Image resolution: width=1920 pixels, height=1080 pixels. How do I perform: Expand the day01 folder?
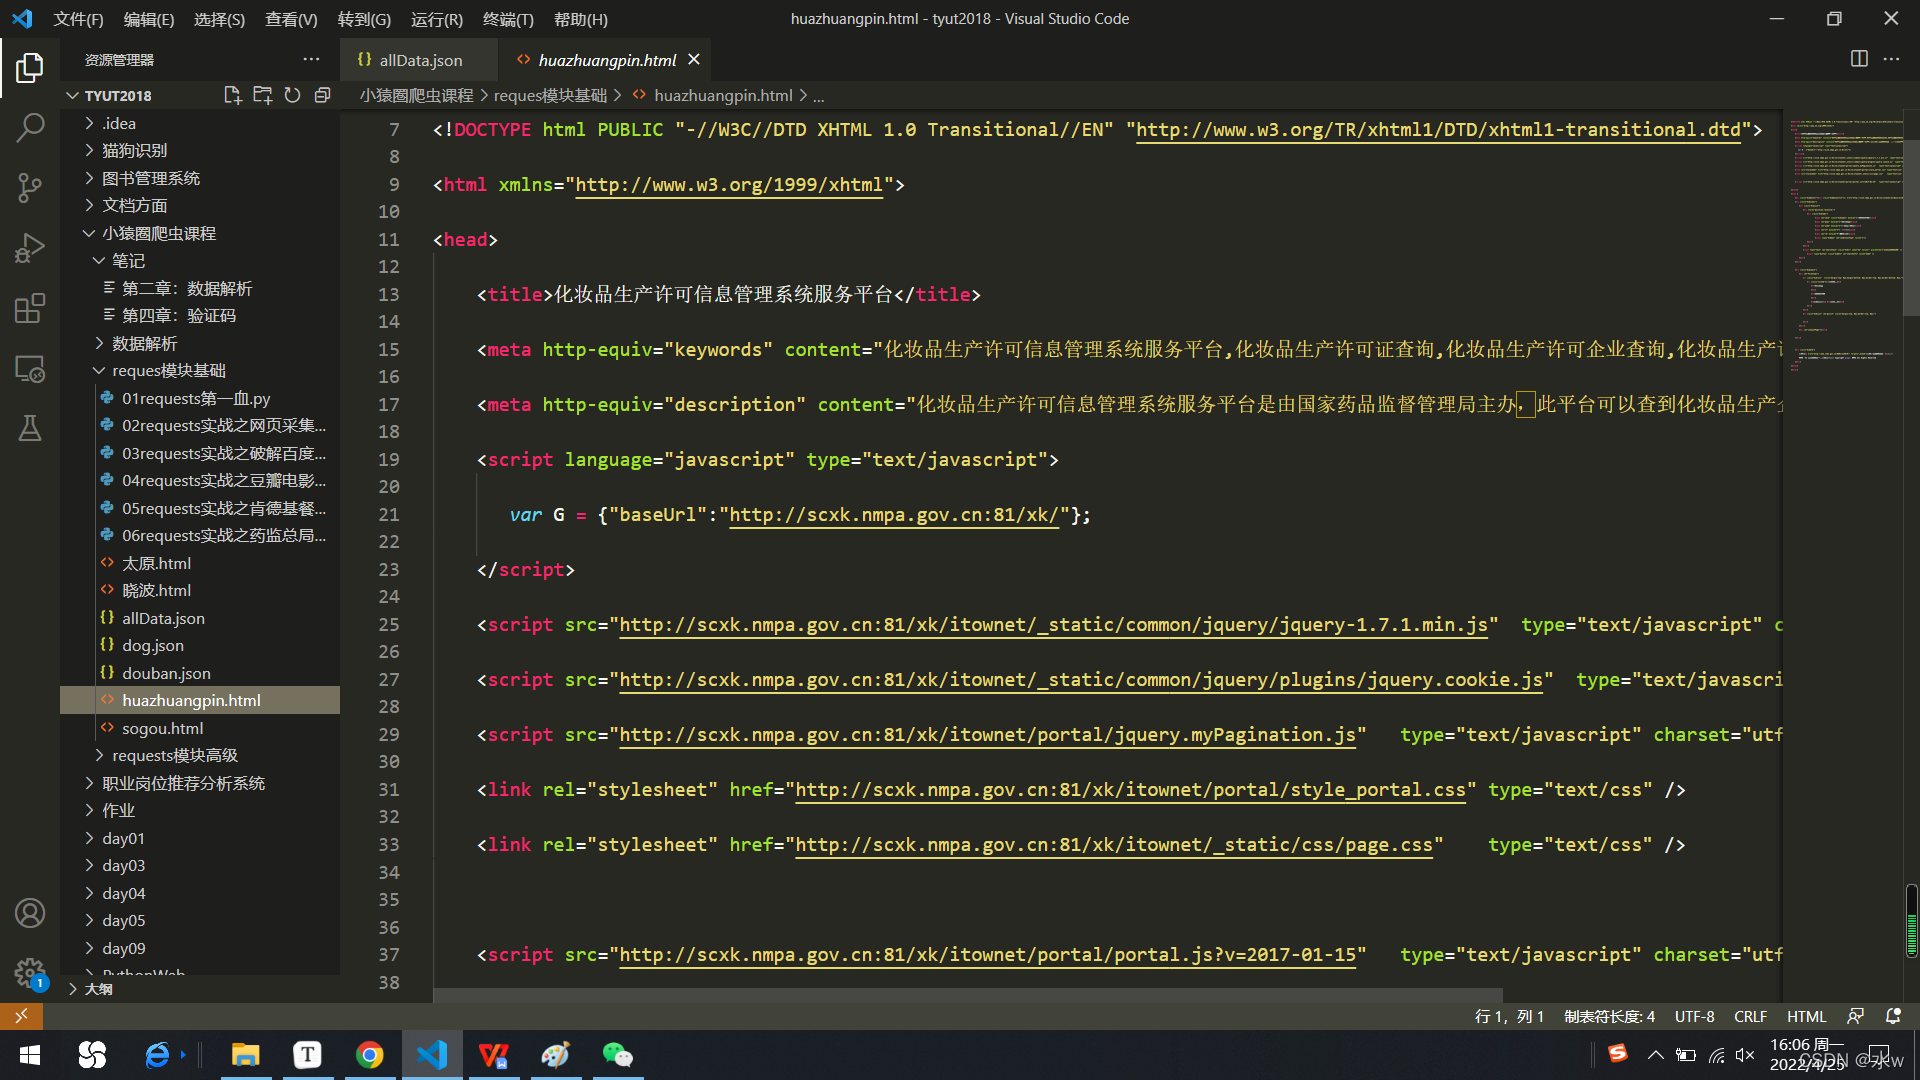[124, 838]
